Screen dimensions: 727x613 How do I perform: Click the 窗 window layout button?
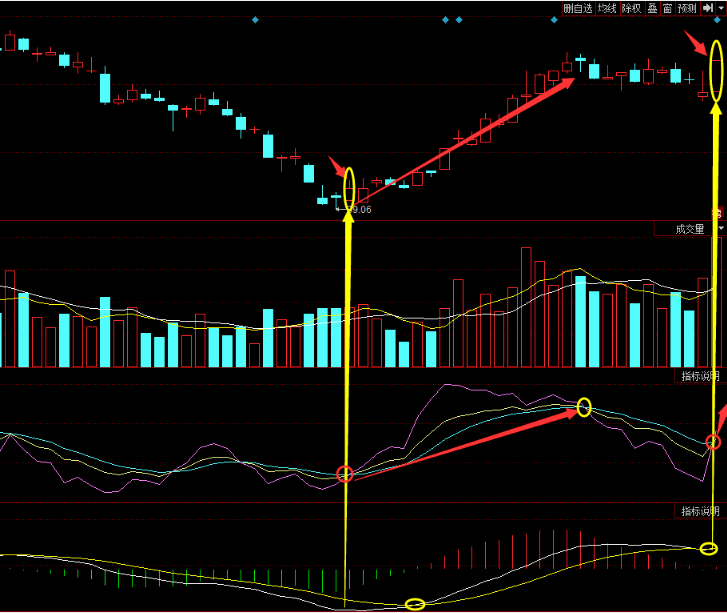[667, 8]
